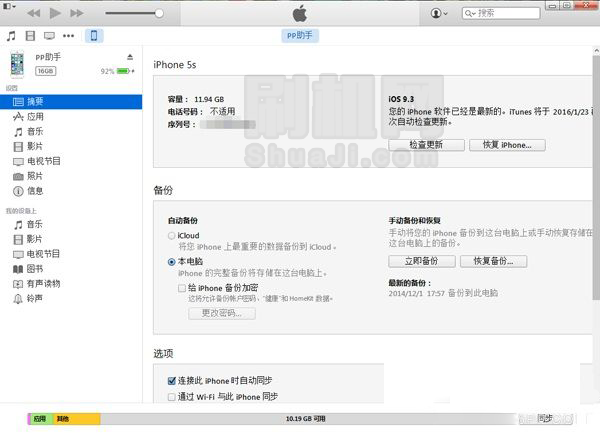Click the 更改密码... button
Screen dimensions: 600x433
(222, 313)
